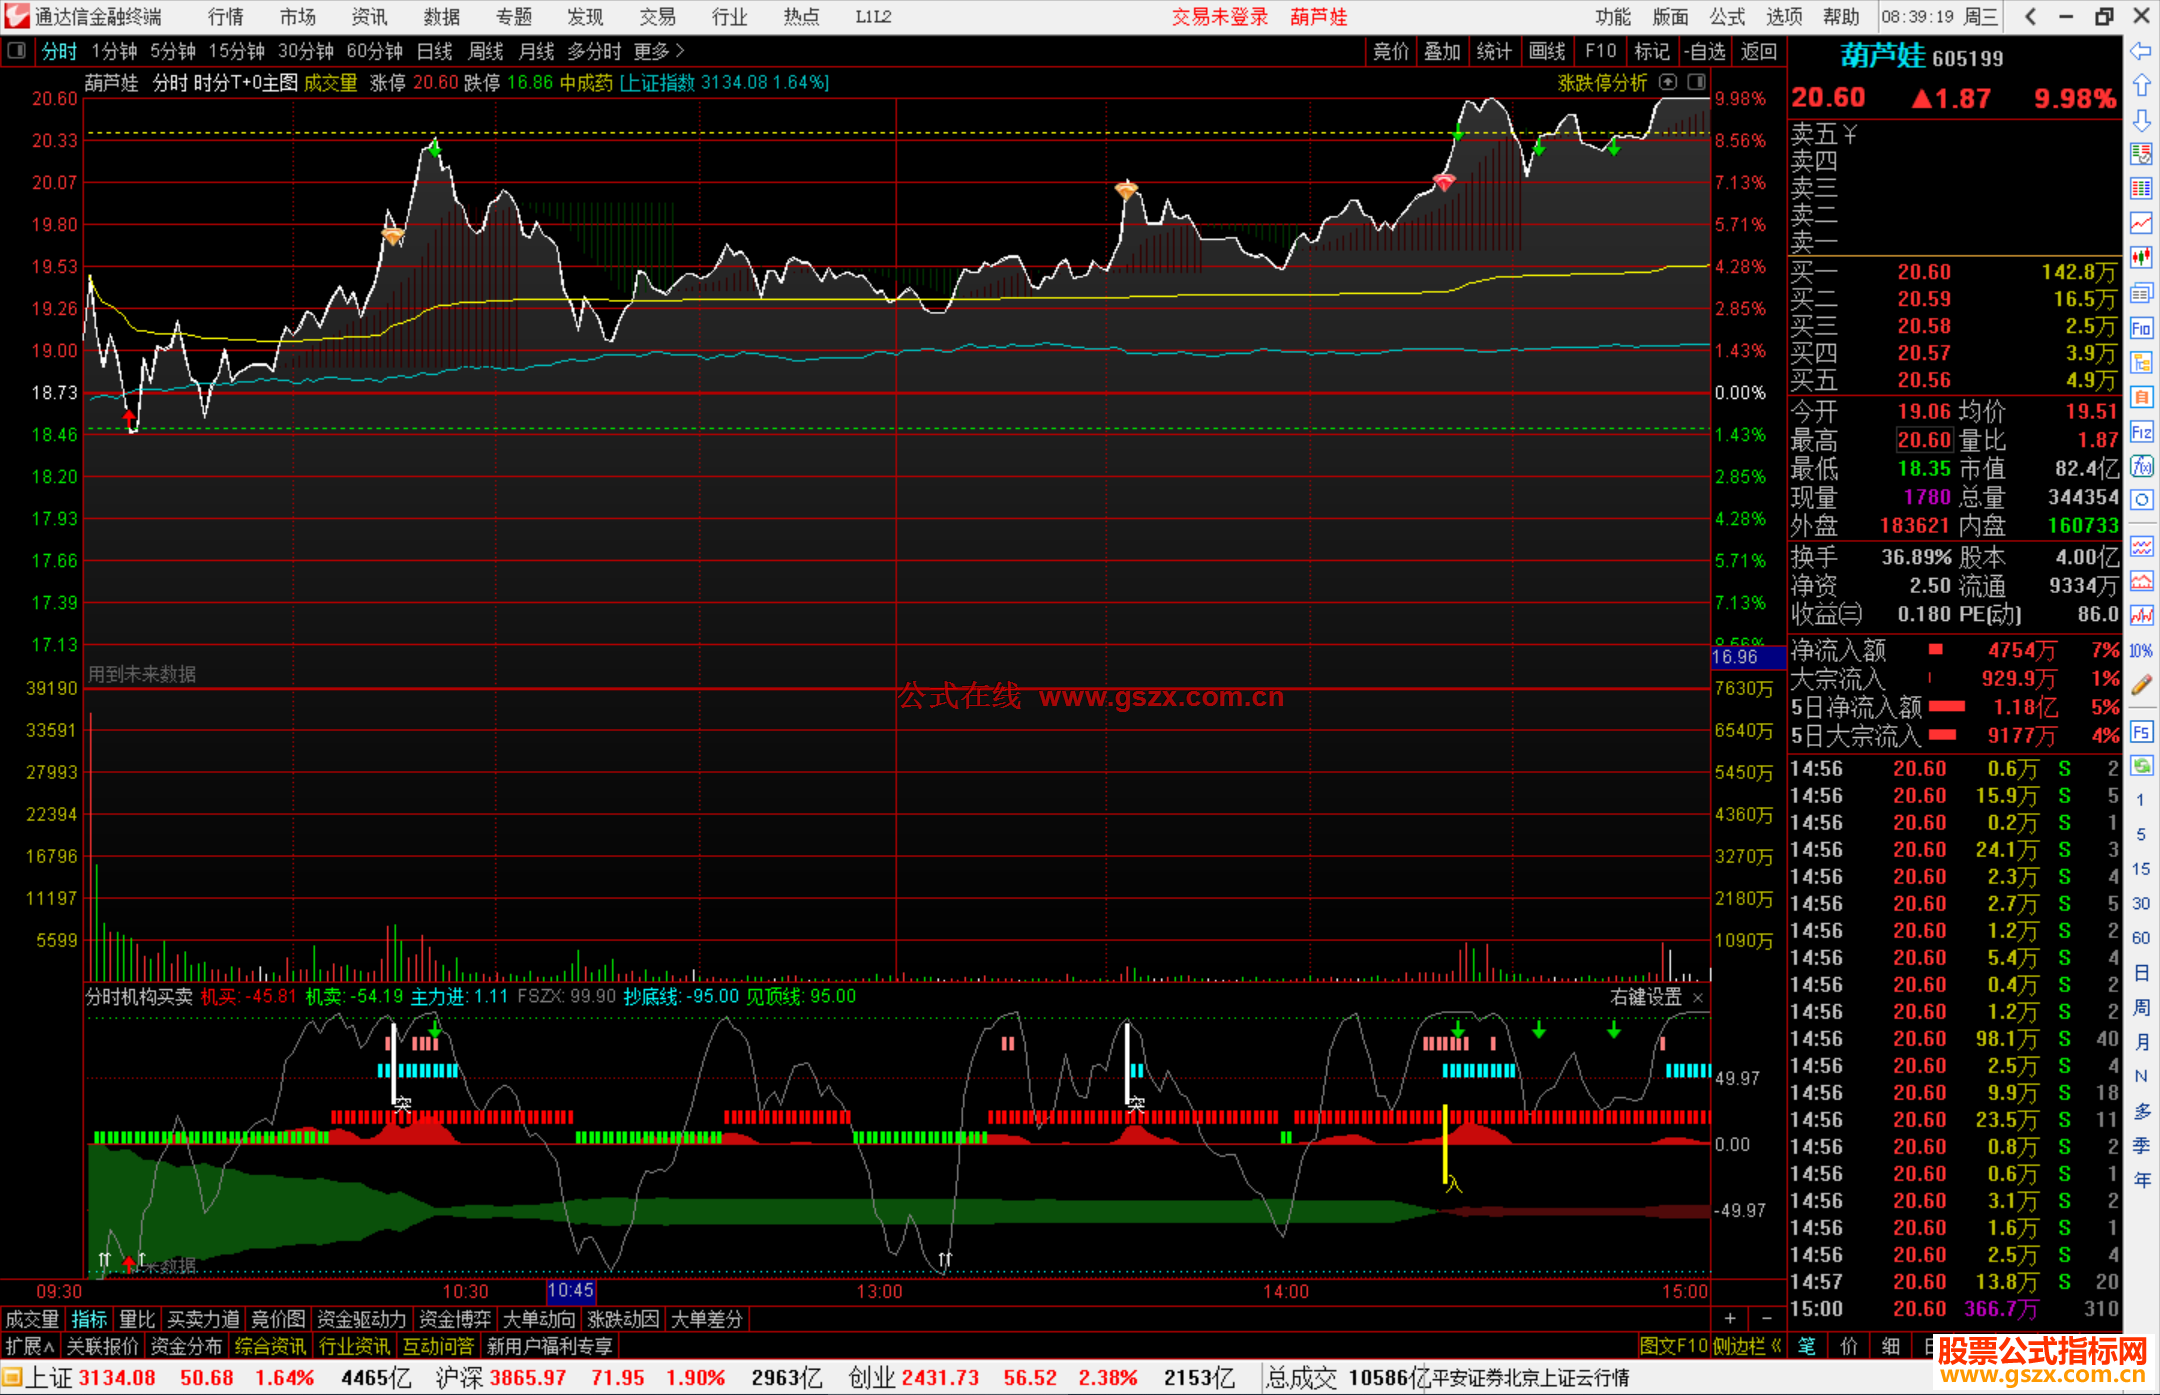Click the blue up arrow sidebar icon
Viewport: 2160px width, 1395px height.
2141,86
